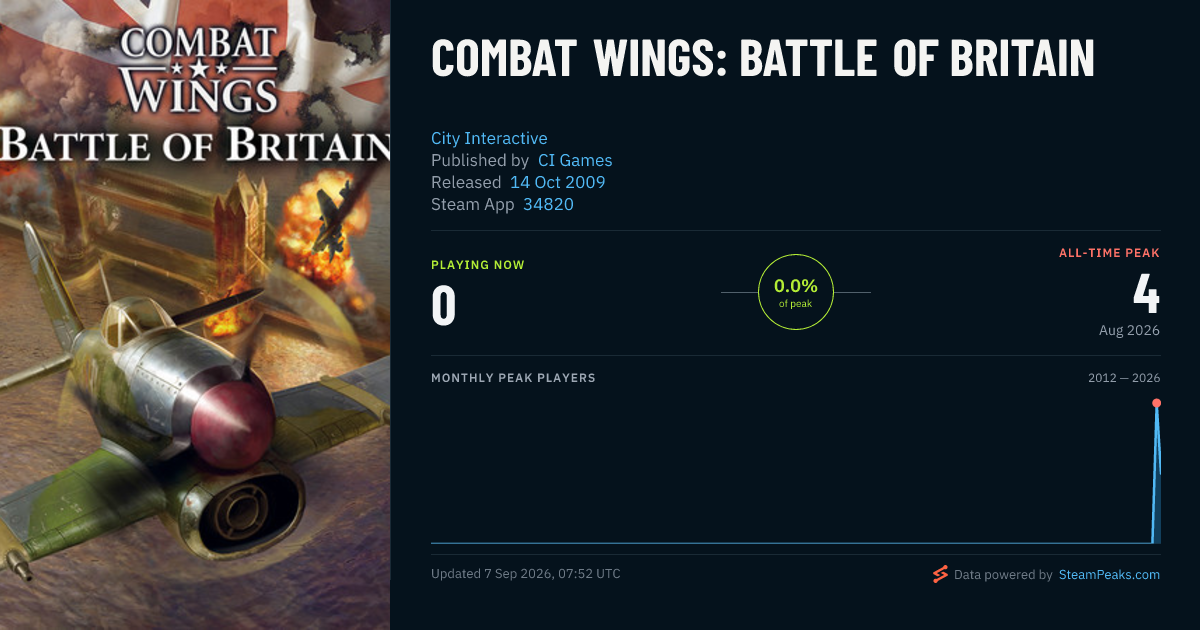Click the fighter plane propeller nose artwork
This screenshot has height=630, width=1200.
pos(232,422)
